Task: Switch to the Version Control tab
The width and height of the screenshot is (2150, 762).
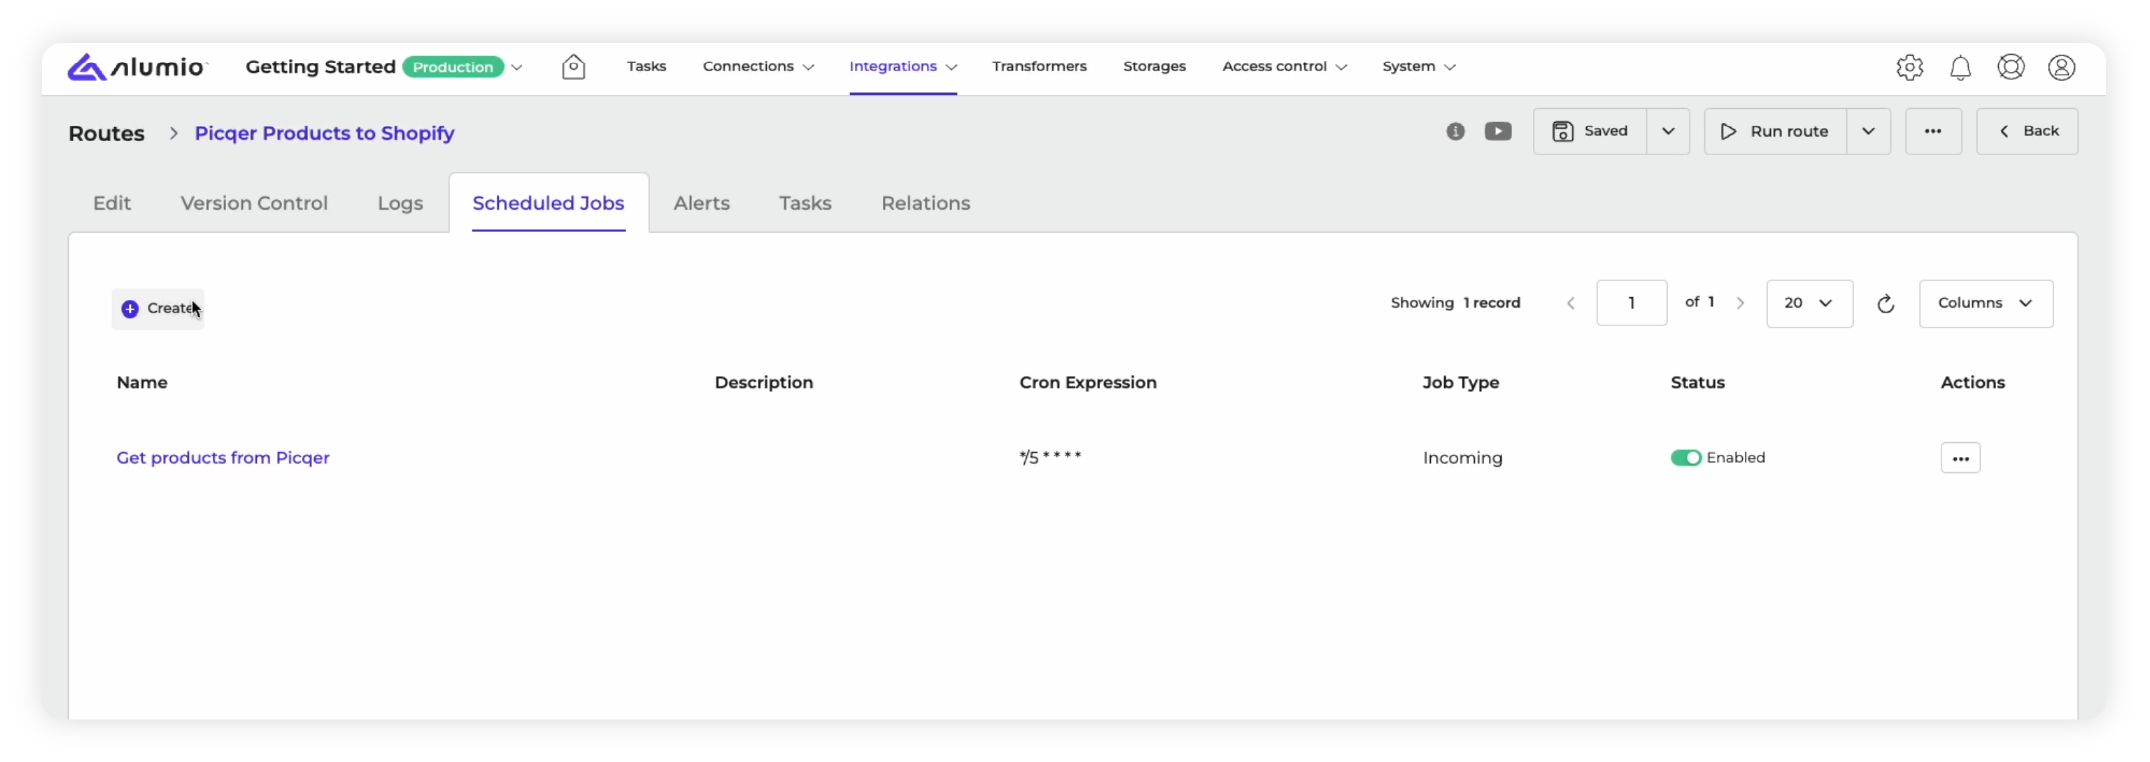Action: (254, 203)
